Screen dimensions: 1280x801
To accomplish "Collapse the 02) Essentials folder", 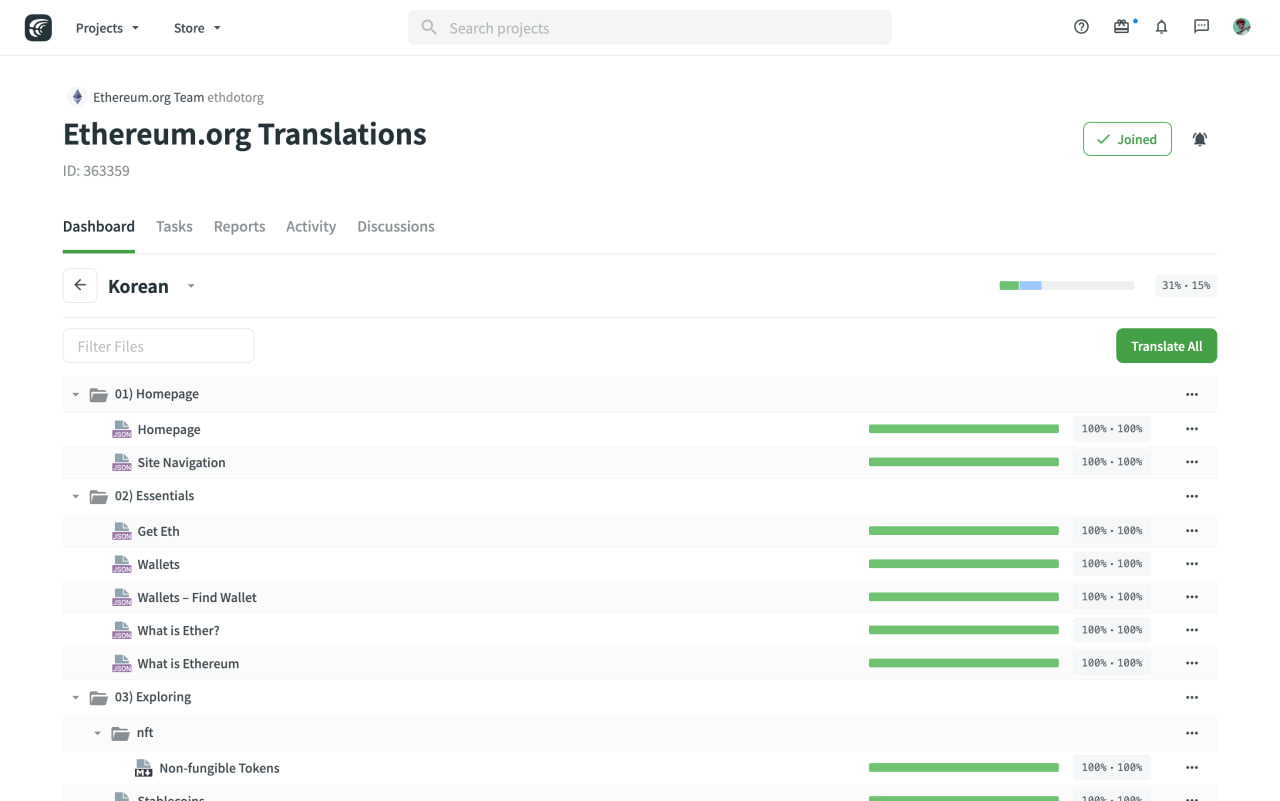I will [75, 496].
